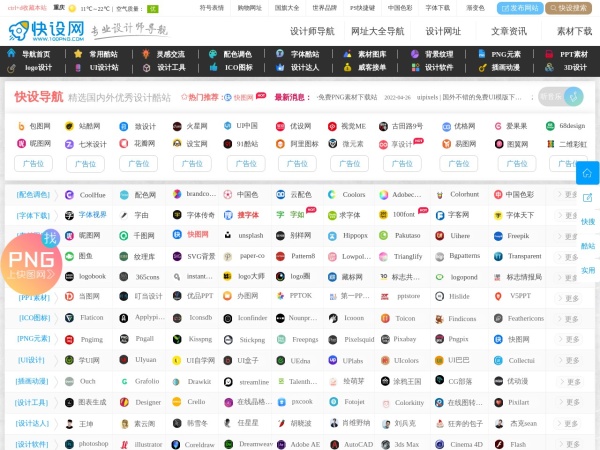Open the 免费PNG素材下载站 news link

(x=347, y=97)
